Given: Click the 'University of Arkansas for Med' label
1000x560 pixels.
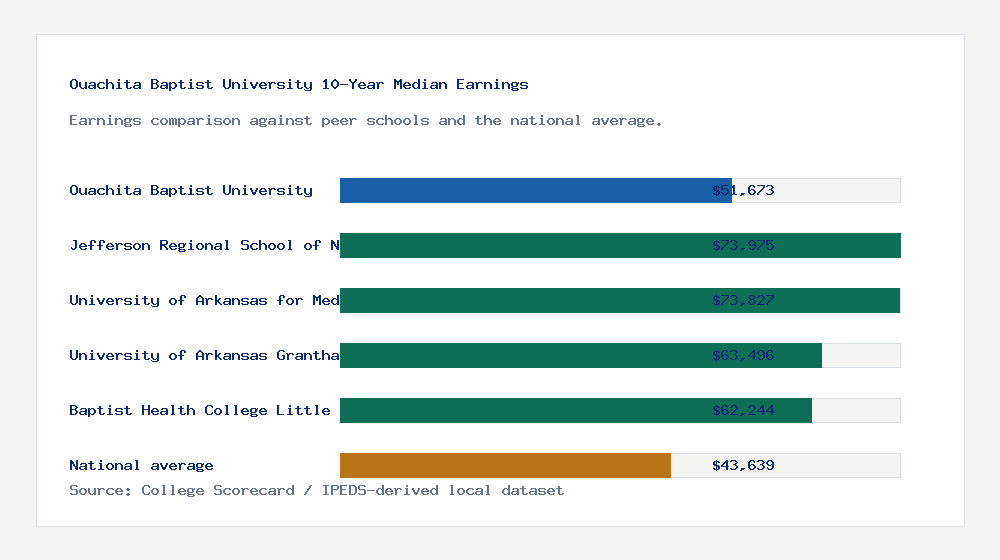Looking at the screenshot, I should pyautogui.click(x=205, y=300).
